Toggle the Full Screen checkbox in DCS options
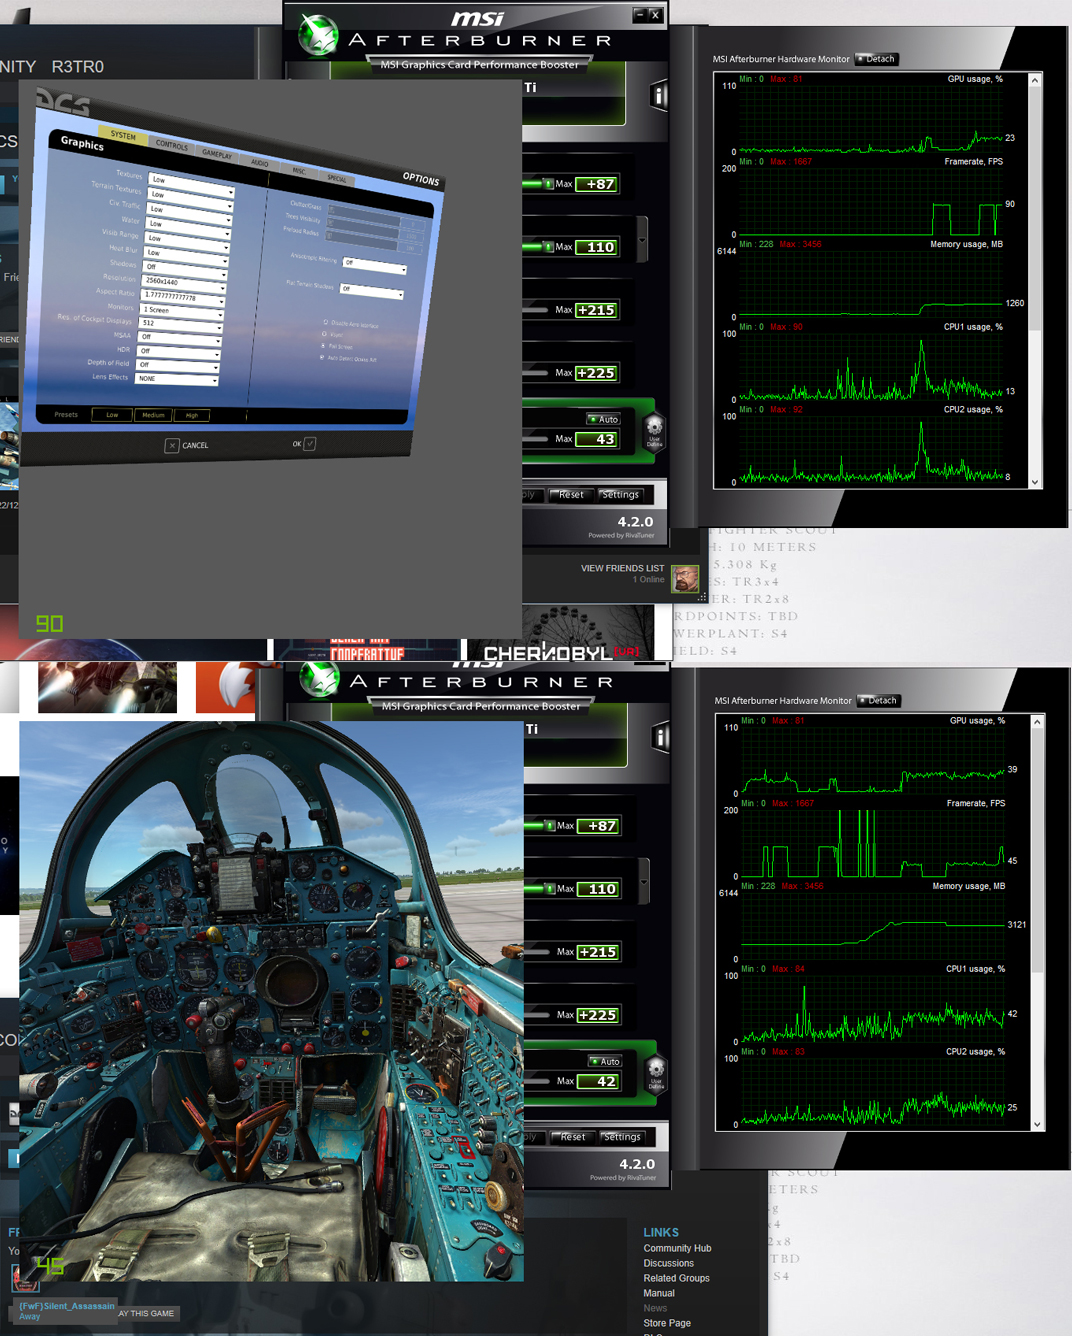Image resolution: width=1072 pixels, height=1336 pixels. (323, 345)
